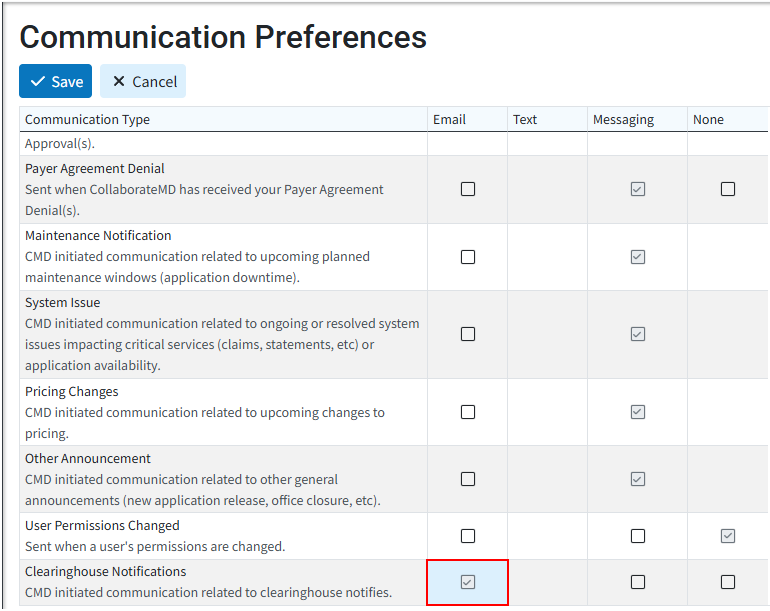Click the Communication Type column header
The image size is (770, 611).
[88, 119]
